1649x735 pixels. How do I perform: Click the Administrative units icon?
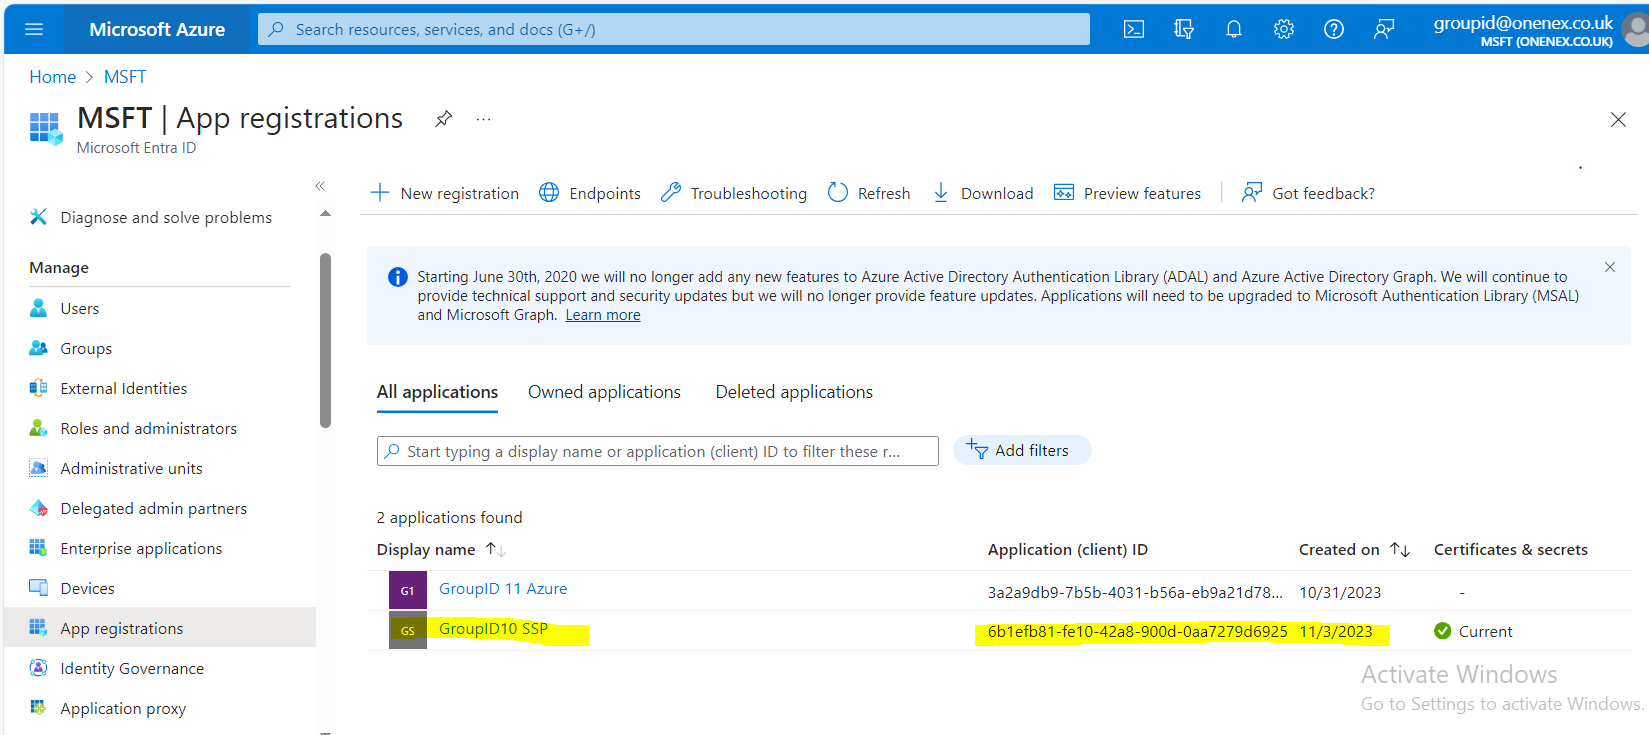(x=38, y=468)
